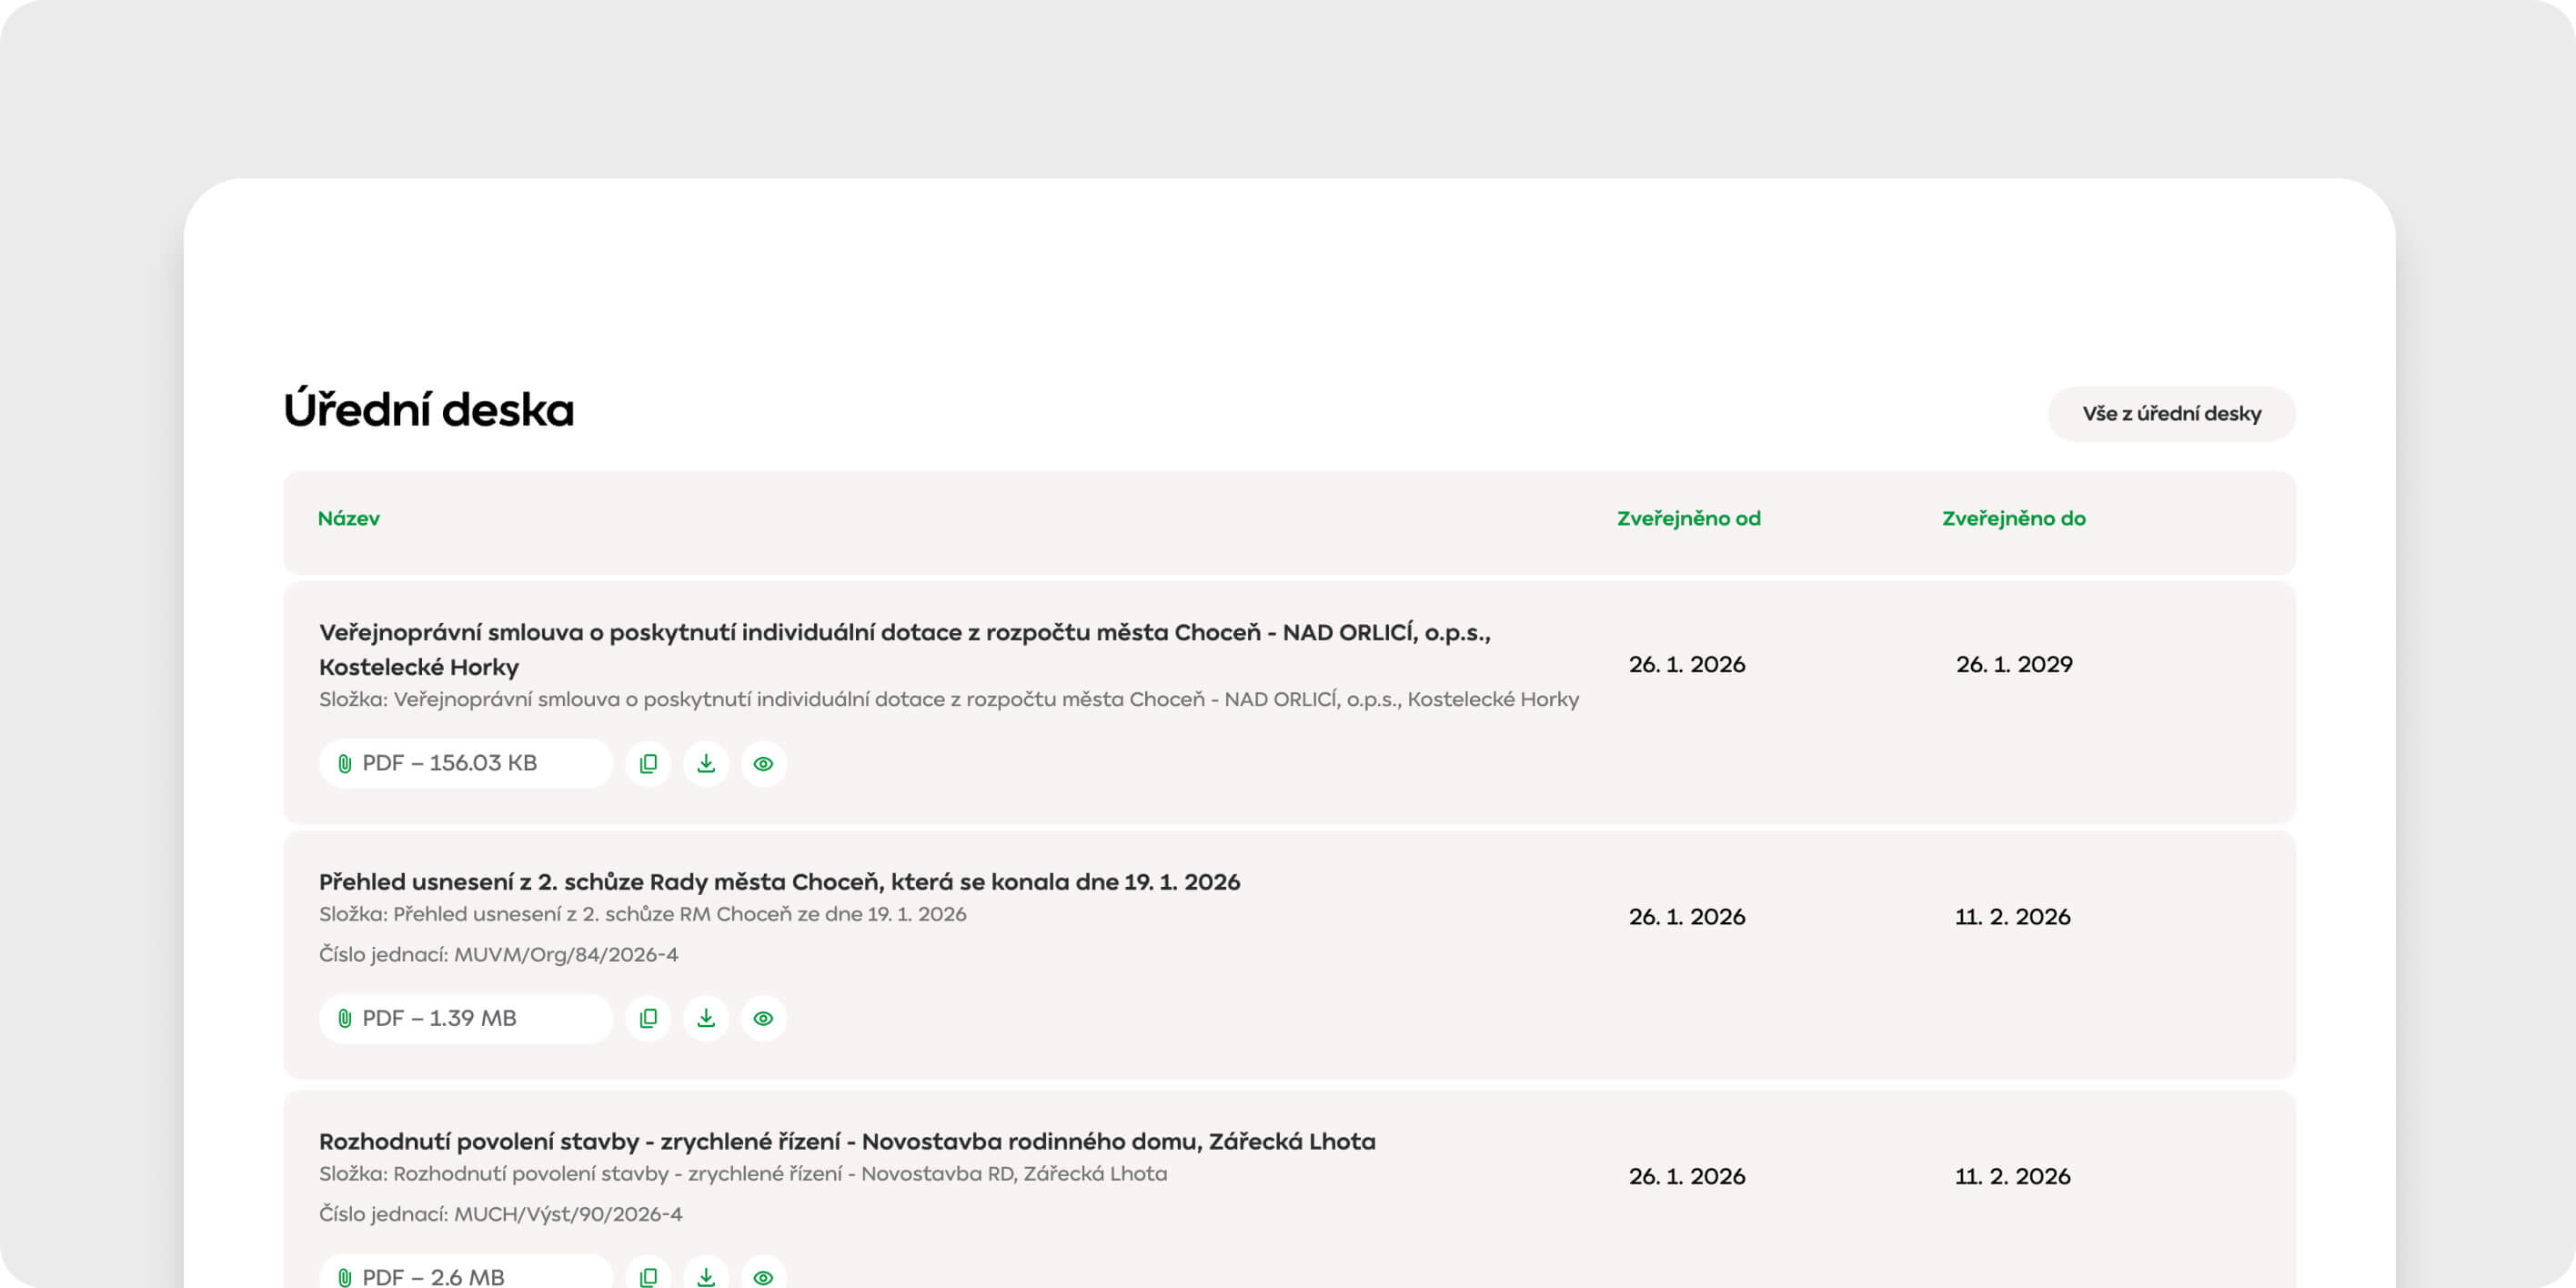Open the Vše z úřední desky button

point(2171,414)
